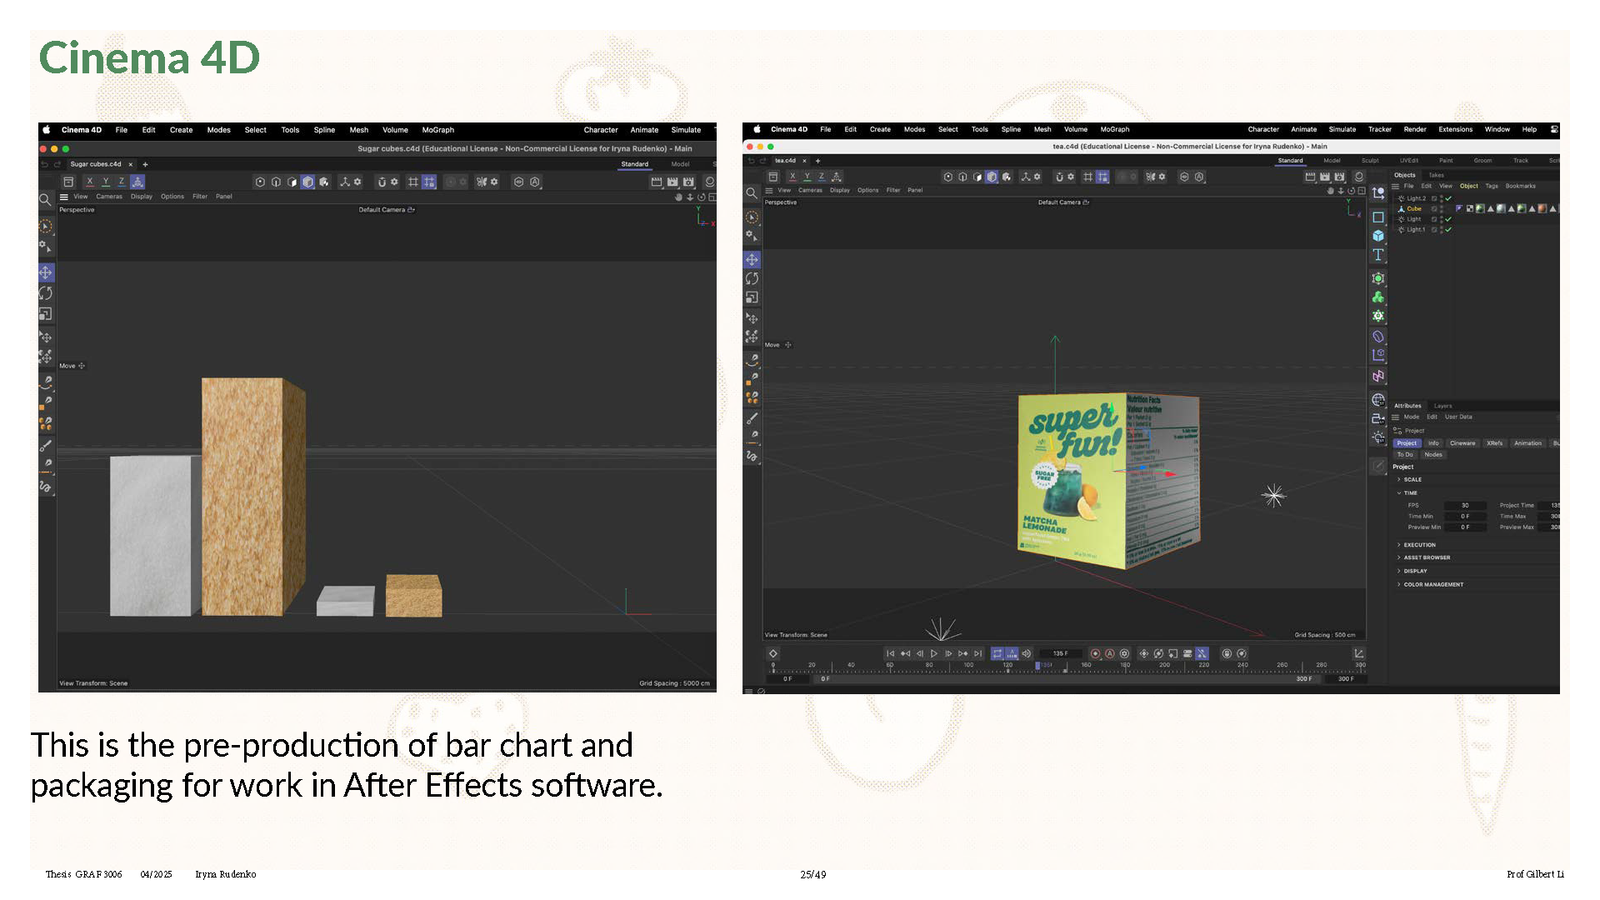Viewport: 1600px width, 900px height.
Task: Click the timeline playhead at frame 135
Action: 1038,665
